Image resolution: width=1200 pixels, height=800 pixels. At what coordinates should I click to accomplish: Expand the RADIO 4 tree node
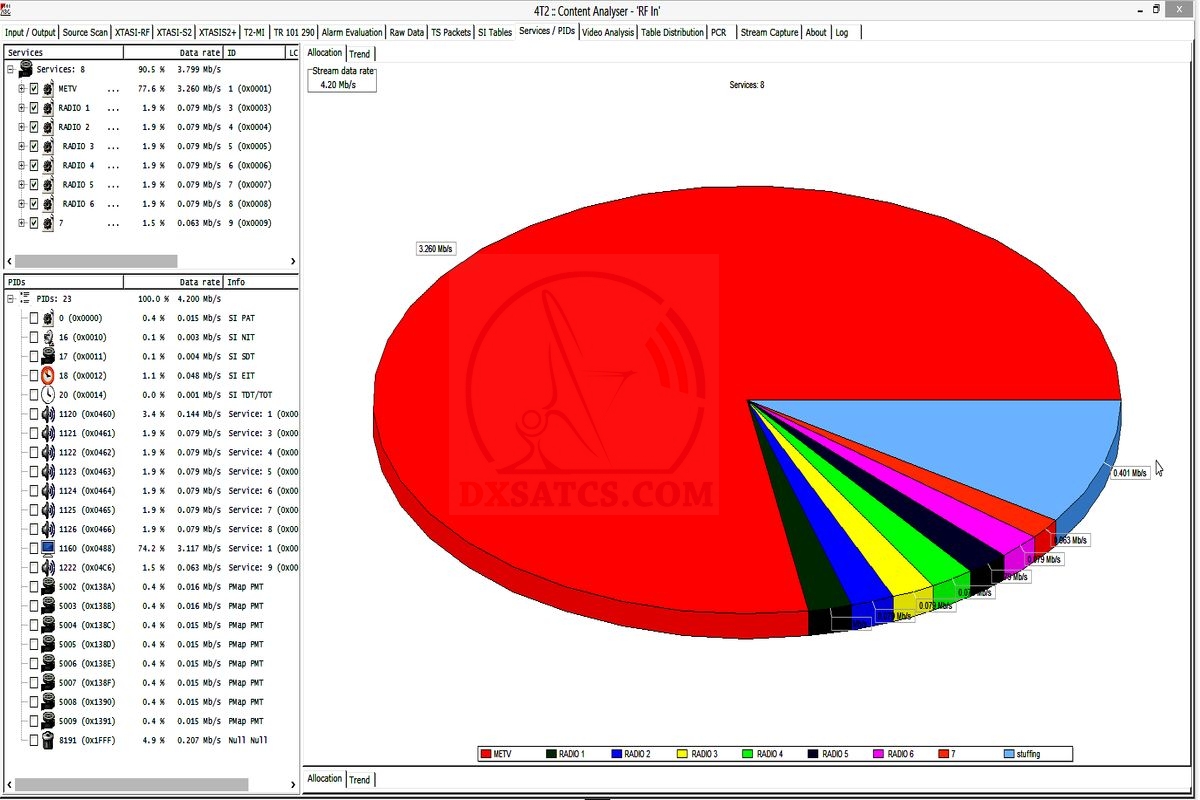[x=22, y=166]
